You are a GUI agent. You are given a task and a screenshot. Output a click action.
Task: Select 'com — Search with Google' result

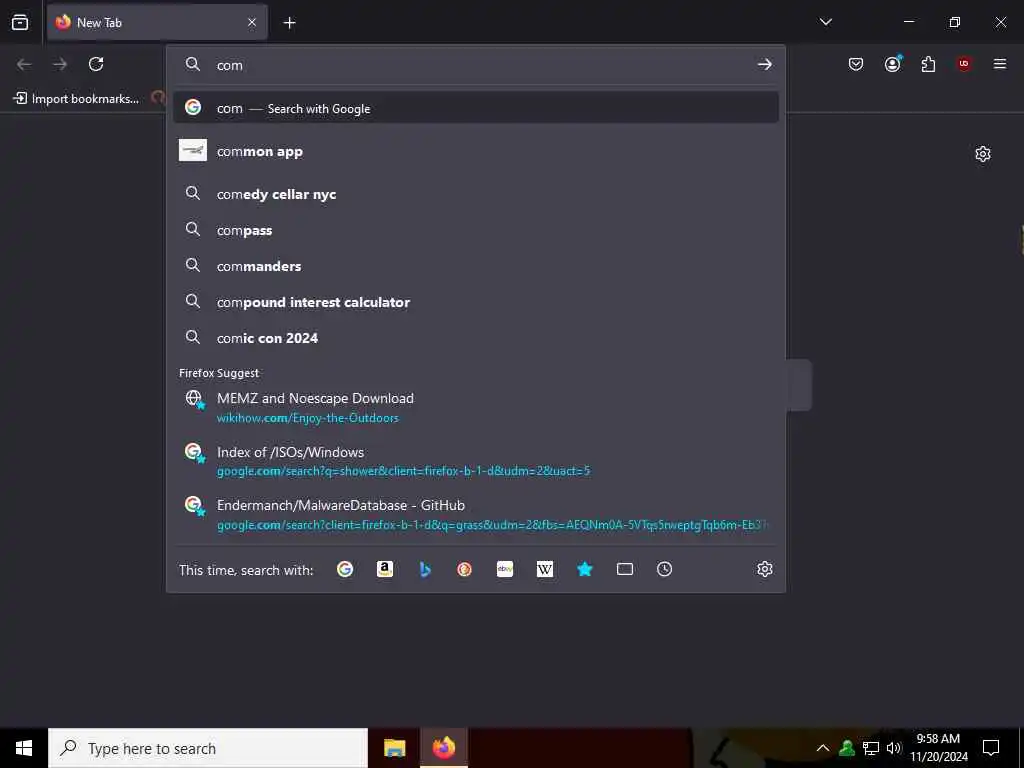point(475,108)
